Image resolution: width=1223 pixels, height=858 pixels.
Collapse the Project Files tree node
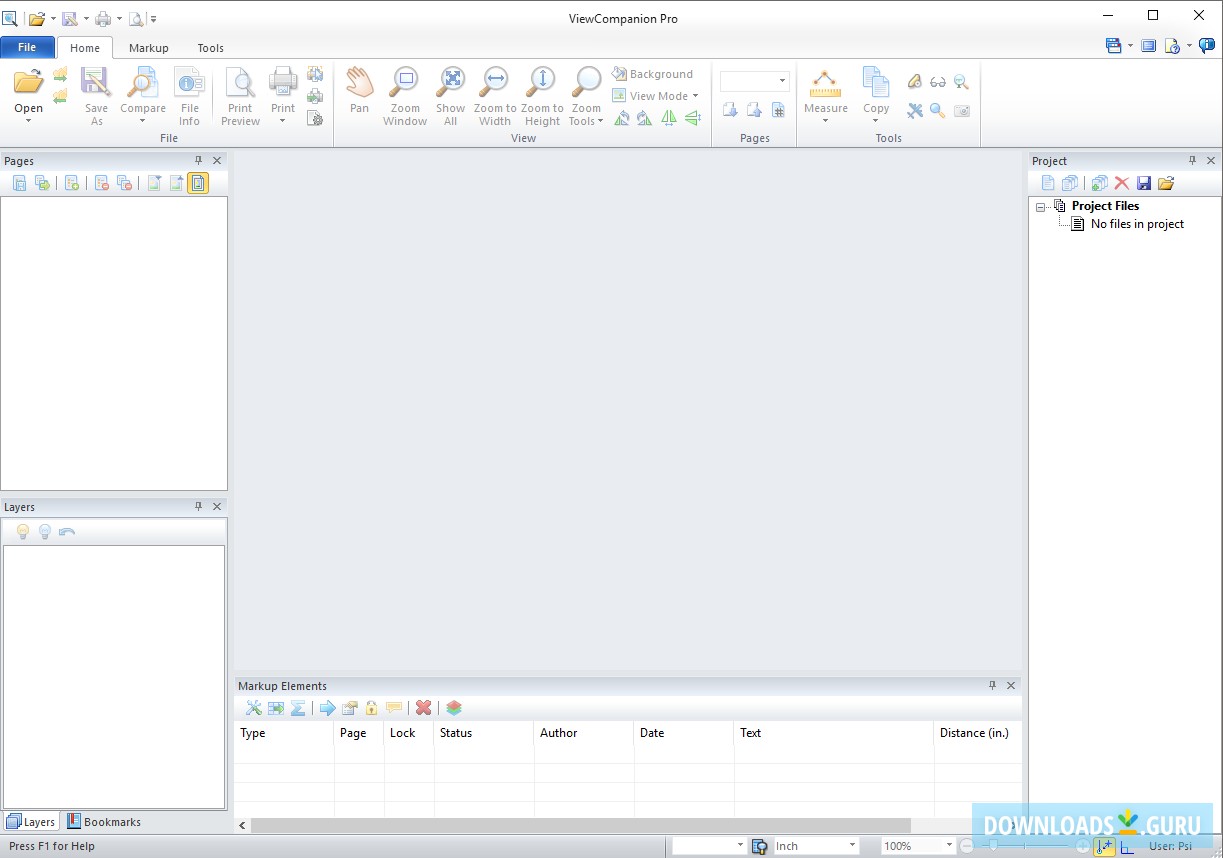1041,207
